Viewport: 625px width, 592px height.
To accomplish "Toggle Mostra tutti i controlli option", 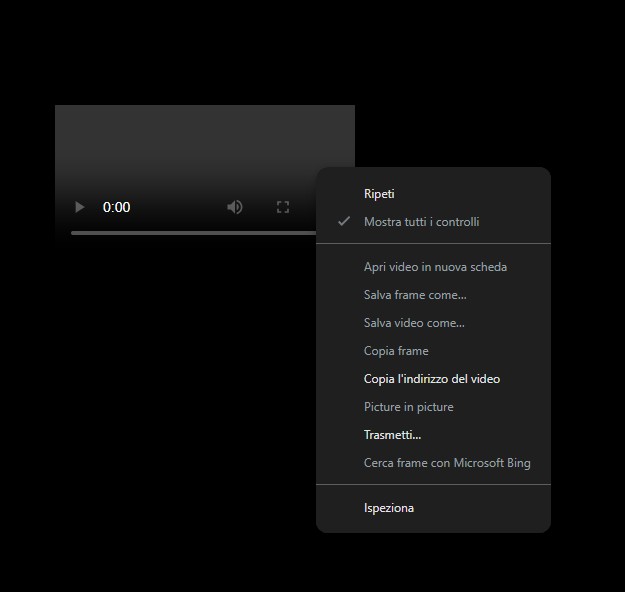I will (x=433, y=222).
